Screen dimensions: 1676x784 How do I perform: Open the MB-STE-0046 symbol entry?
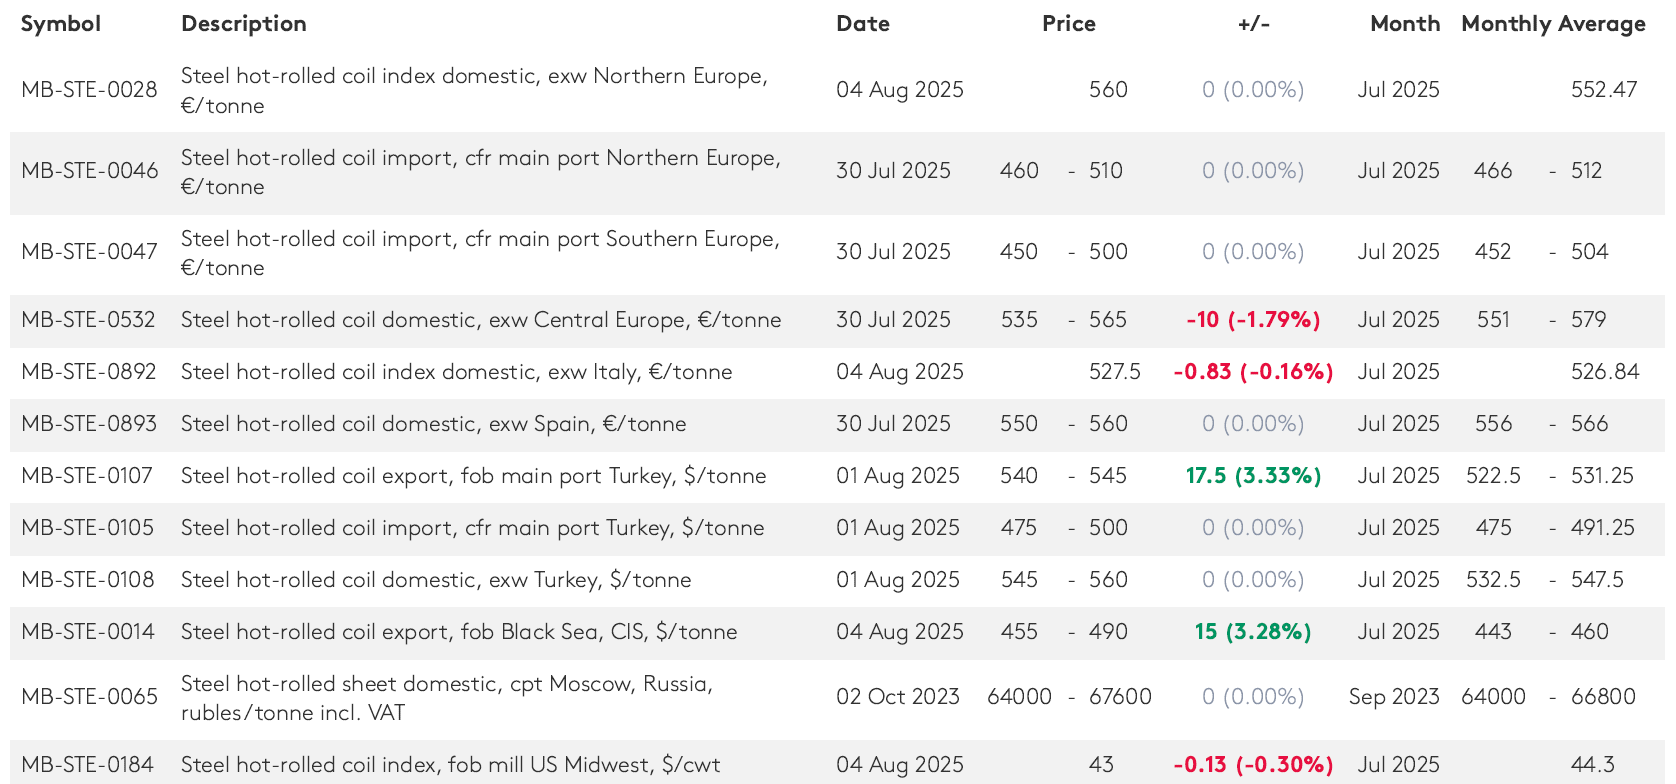tap(89, 171)
